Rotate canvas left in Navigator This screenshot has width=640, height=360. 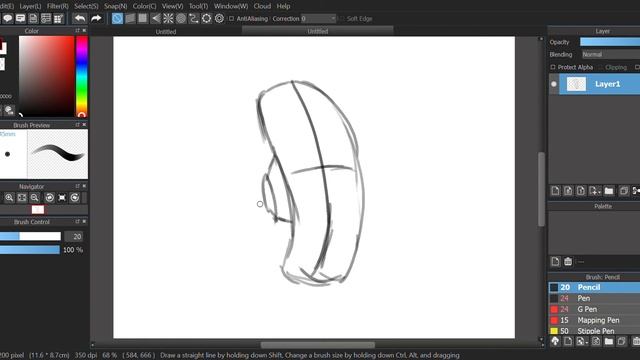pyautogui.click(x=49, y=198)
